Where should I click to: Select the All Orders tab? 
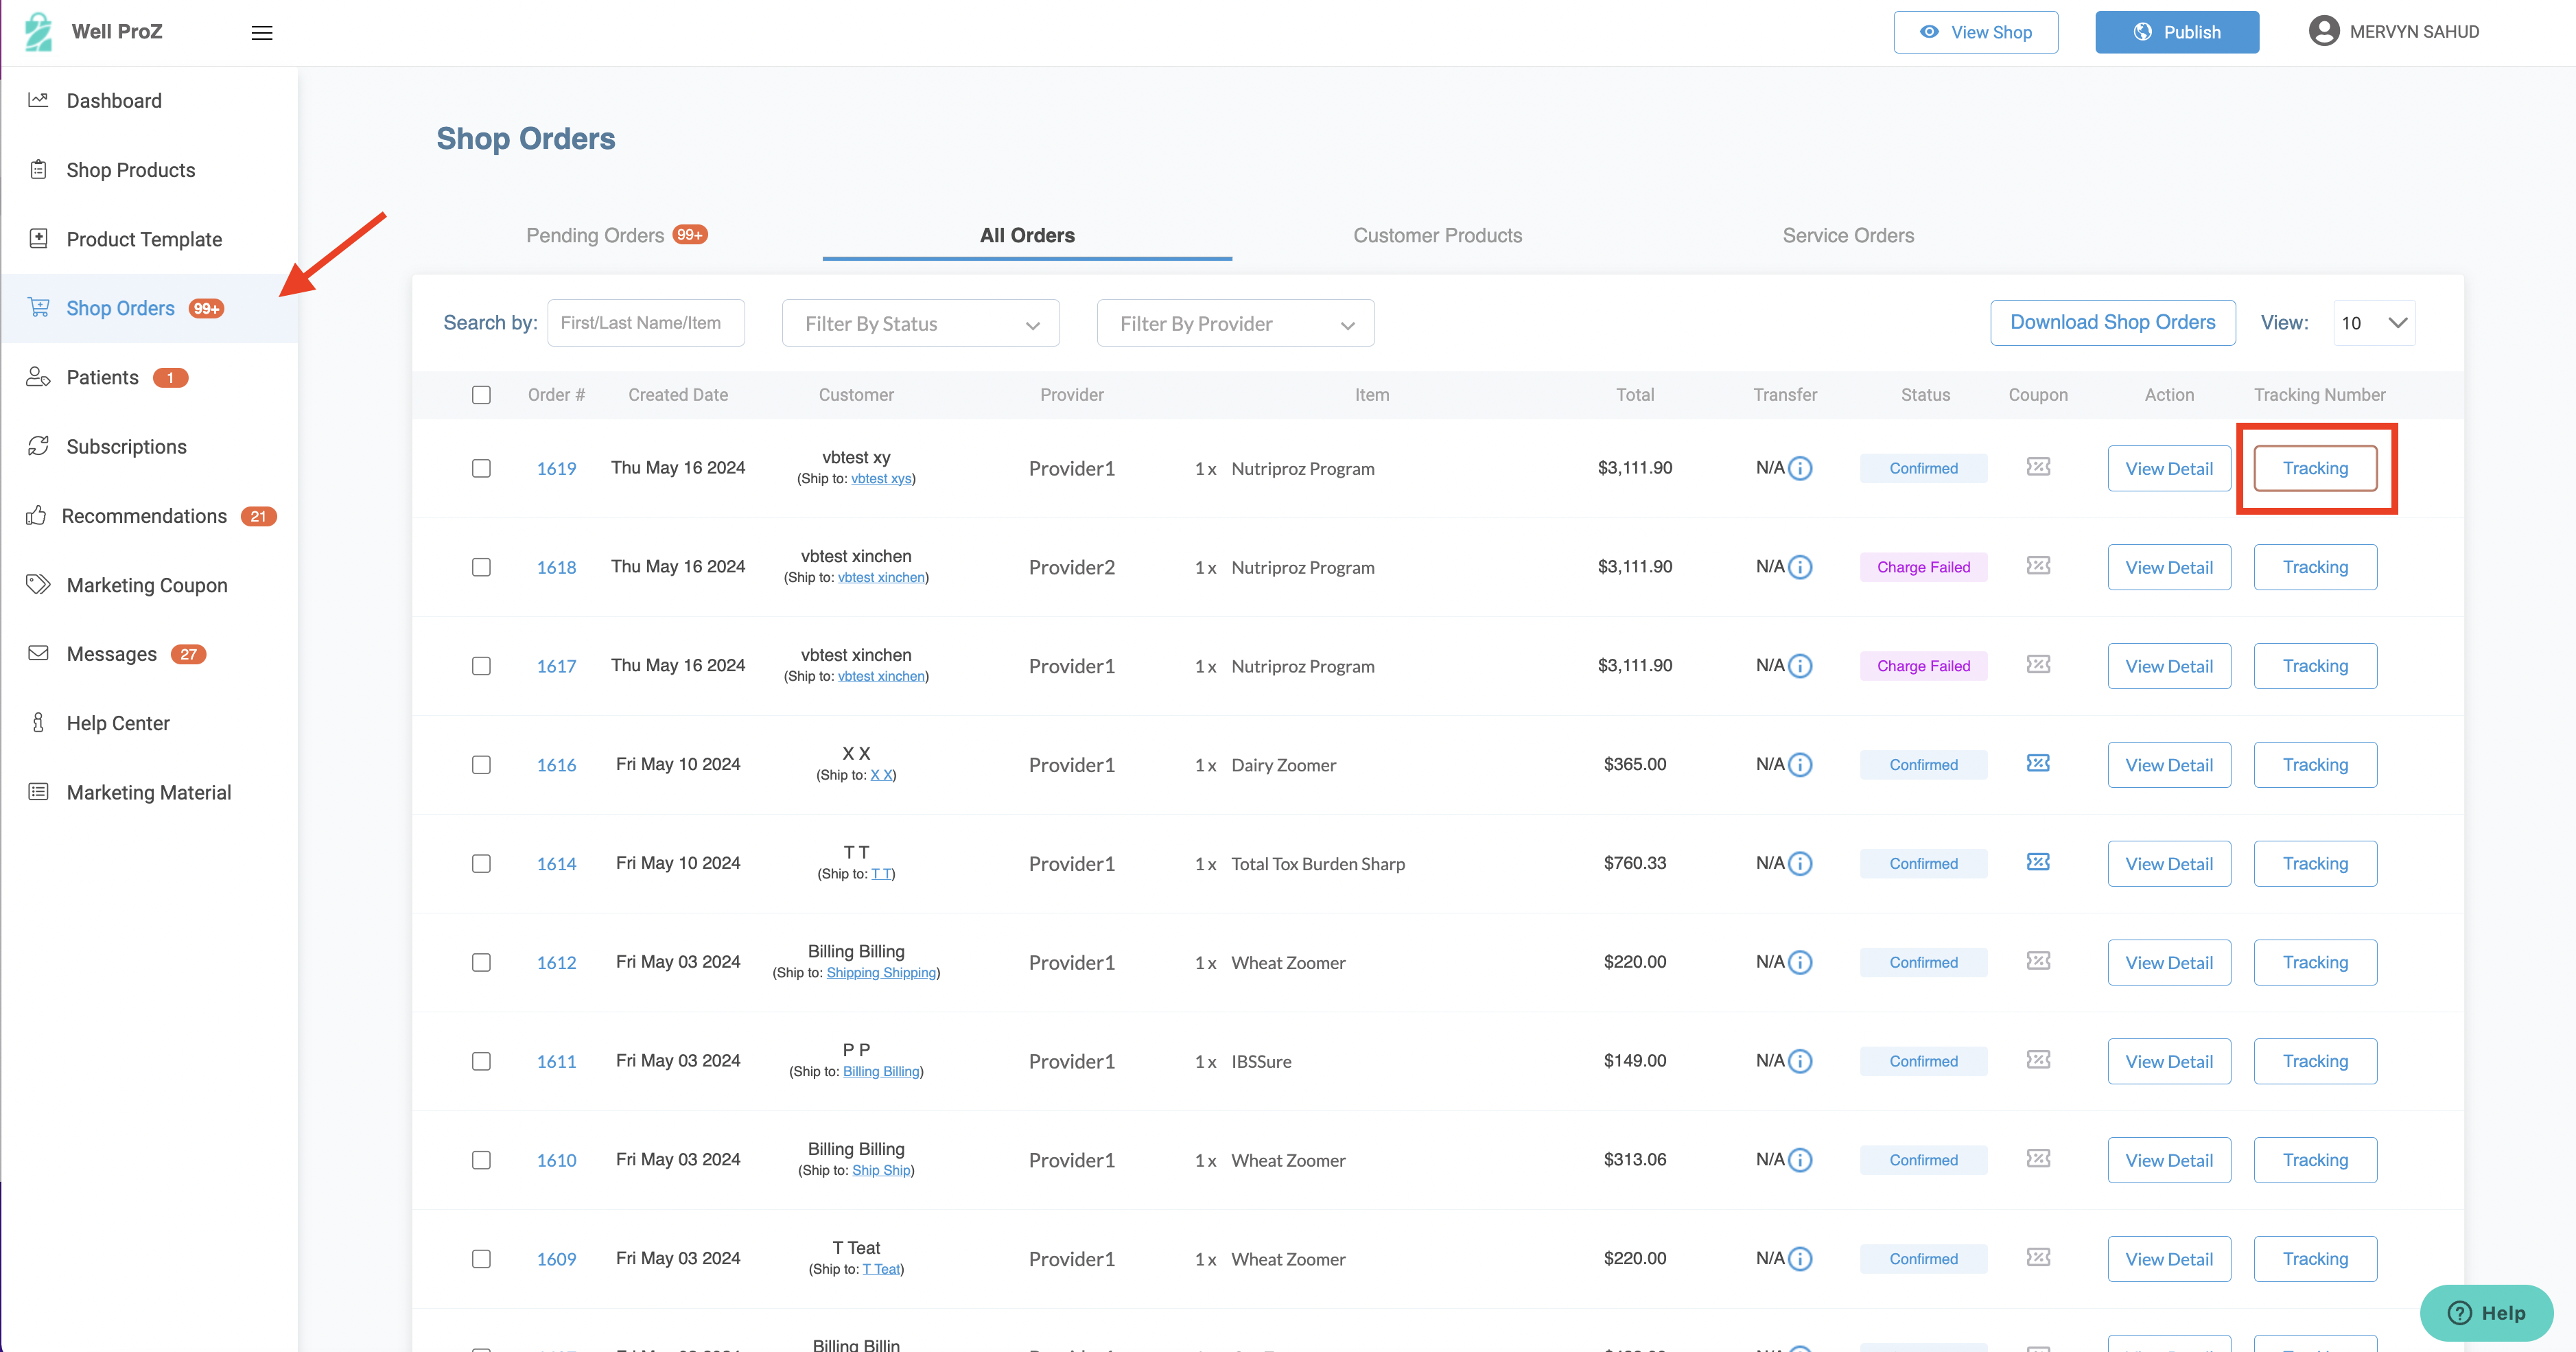pos(1027,236)
